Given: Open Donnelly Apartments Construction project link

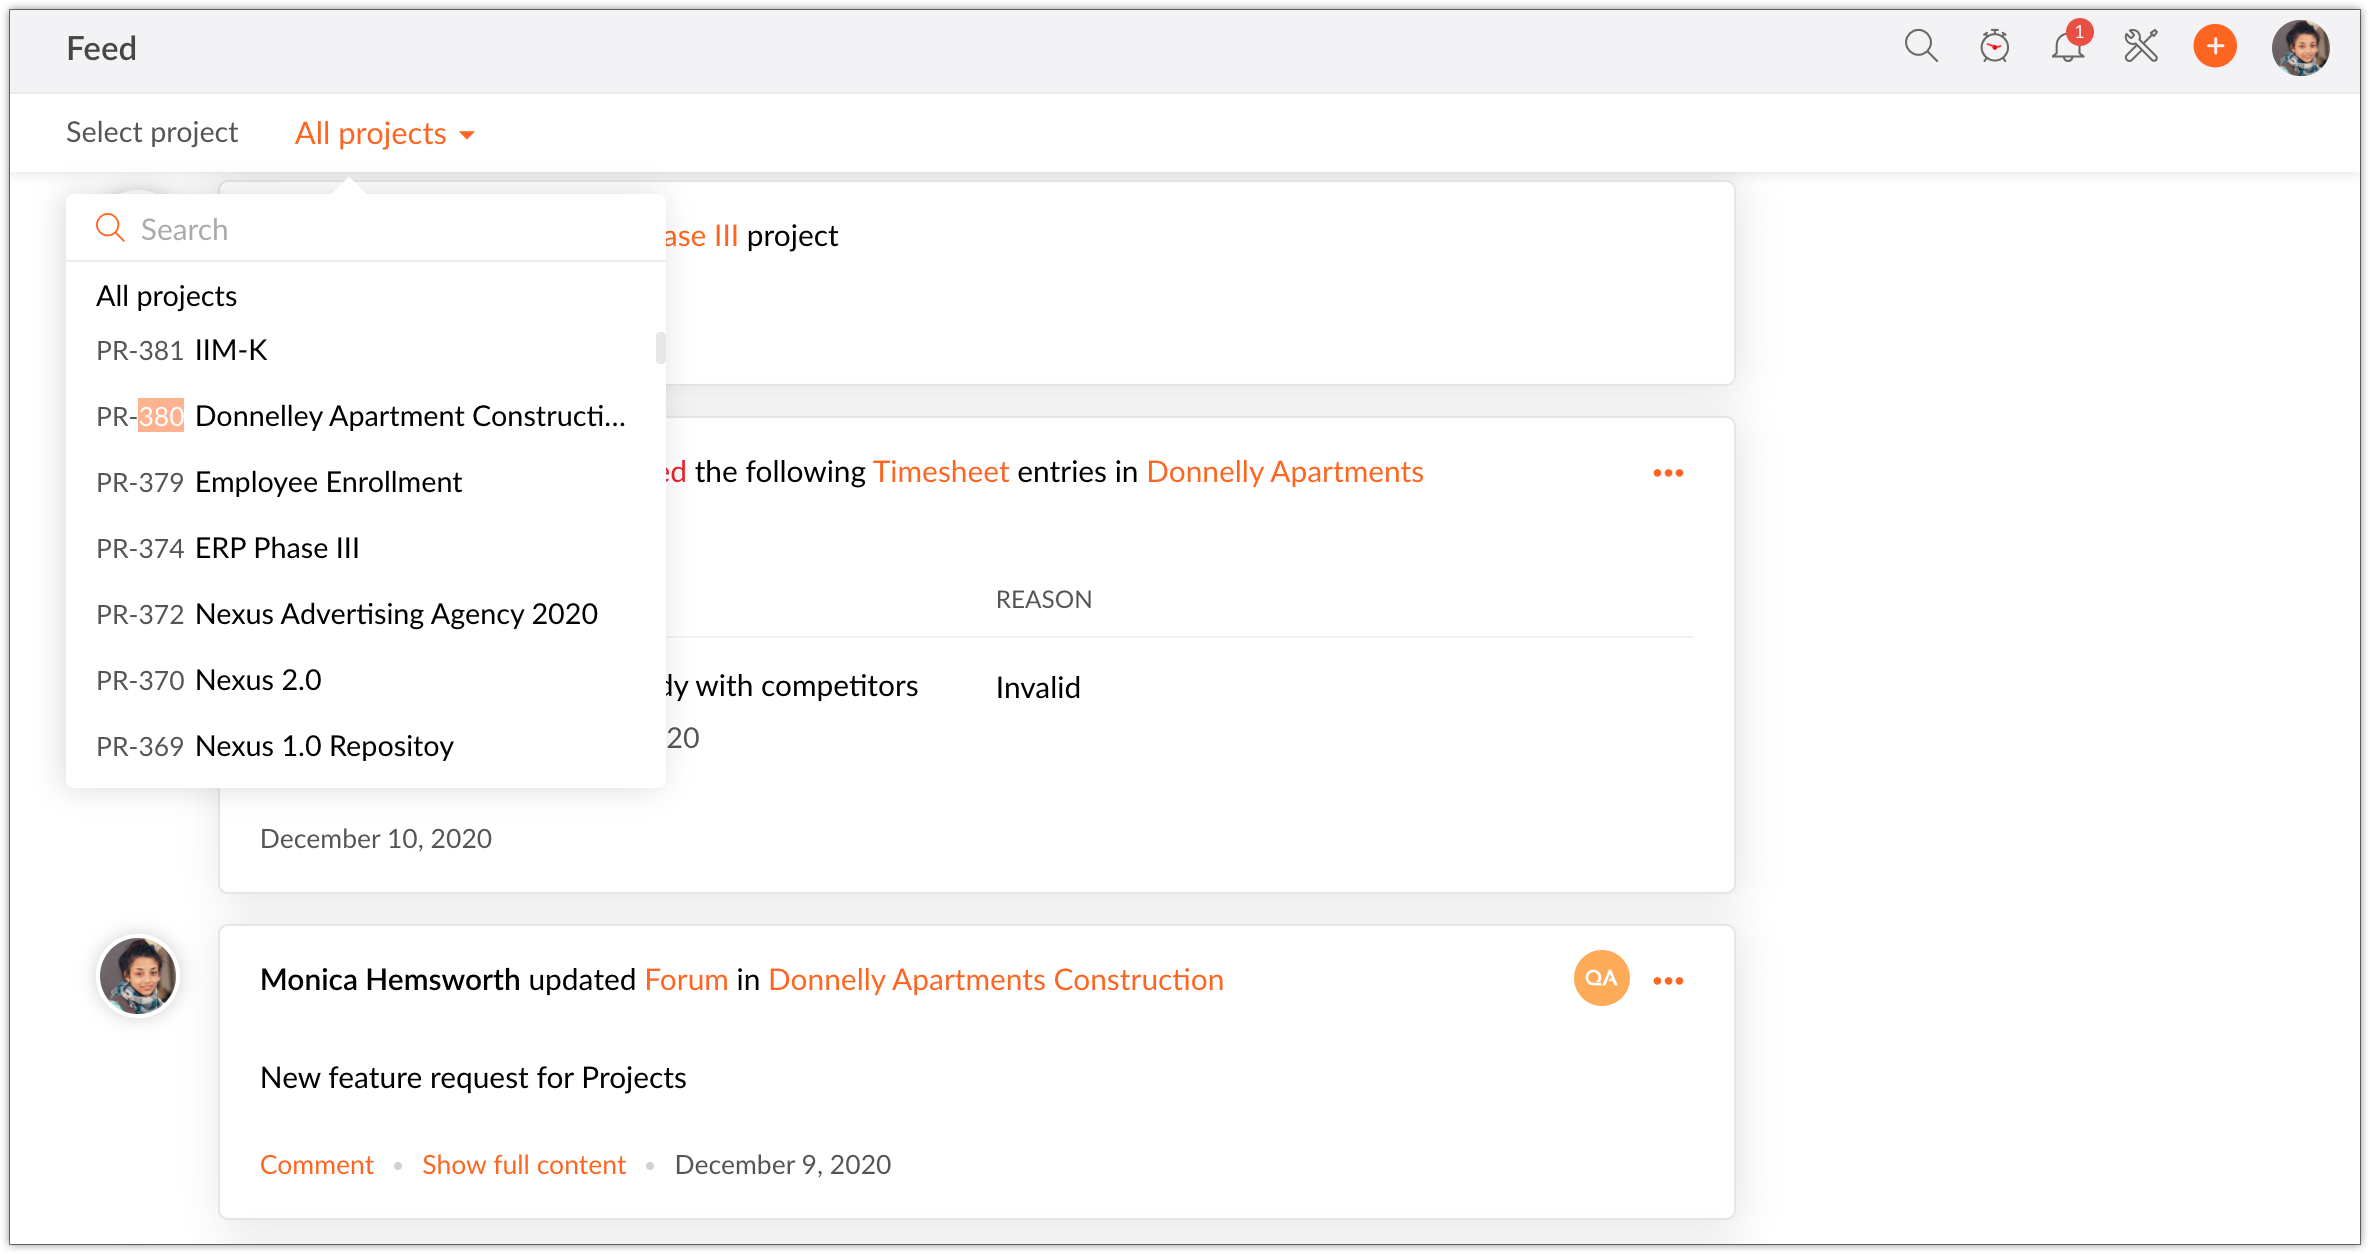Looking at the screenshot, I should tap(996, 980).
